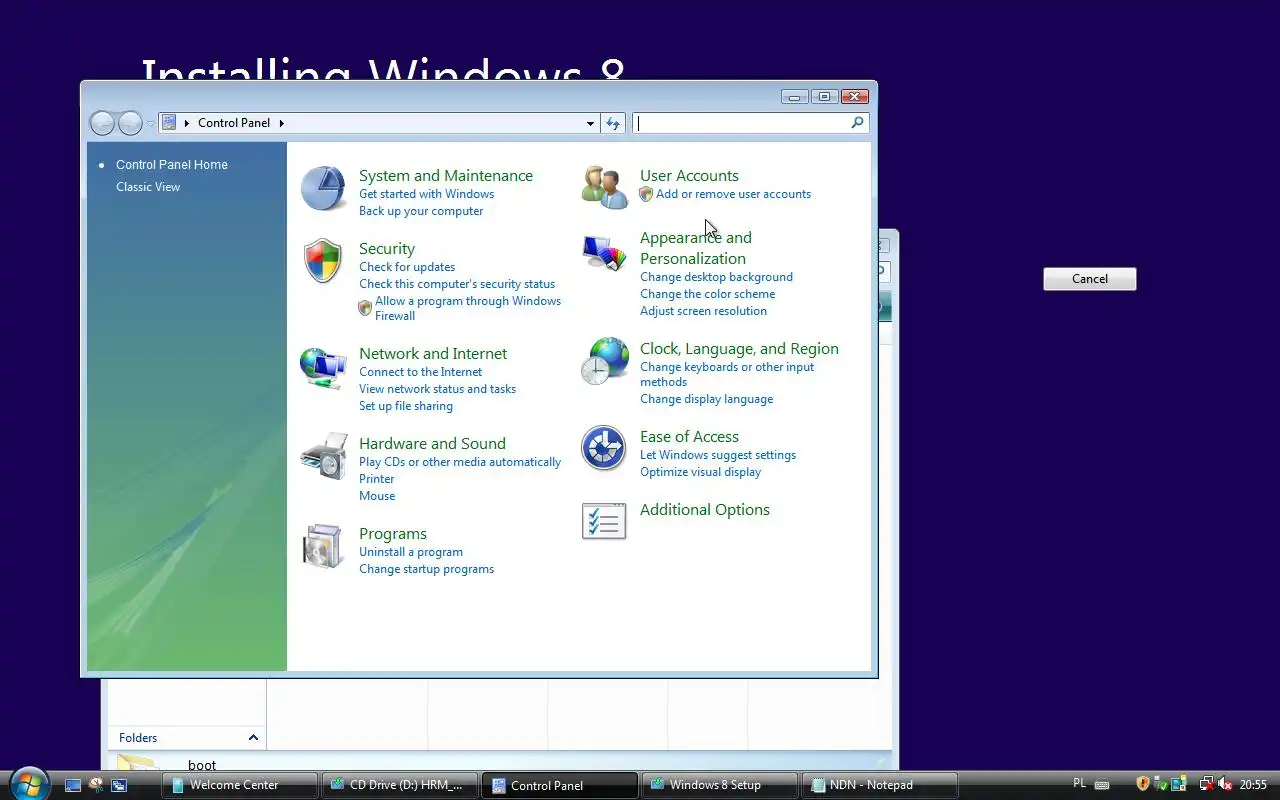The height and width of the screenshot is (800, 1280).
Task: Open the Windows Start orb
Action: coord(28,784)
